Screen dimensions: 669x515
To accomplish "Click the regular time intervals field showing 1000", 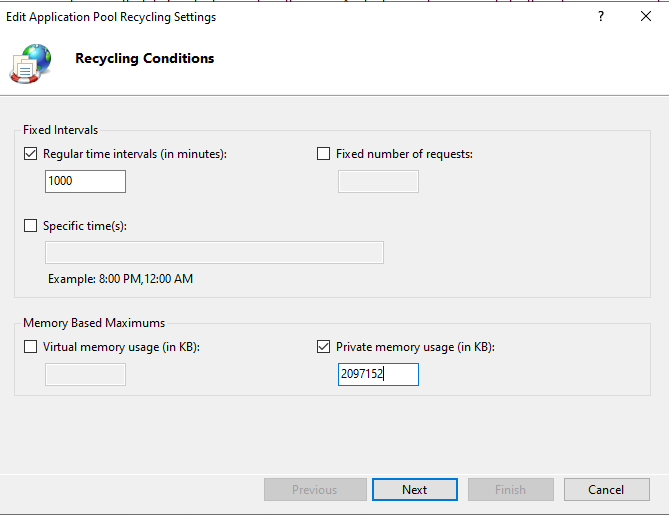I will pyautogui.click(x=85, y=181).
